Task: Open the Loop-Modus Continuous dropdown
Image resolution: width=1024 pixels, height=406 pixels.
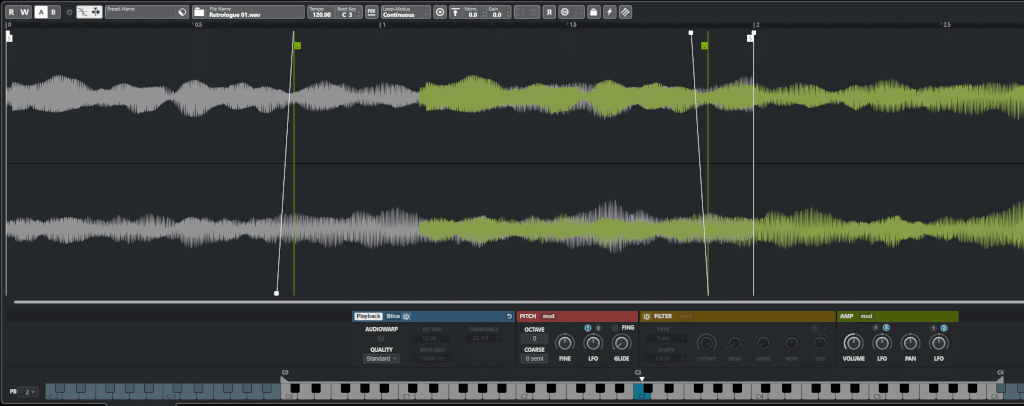Action: point(406,12)
